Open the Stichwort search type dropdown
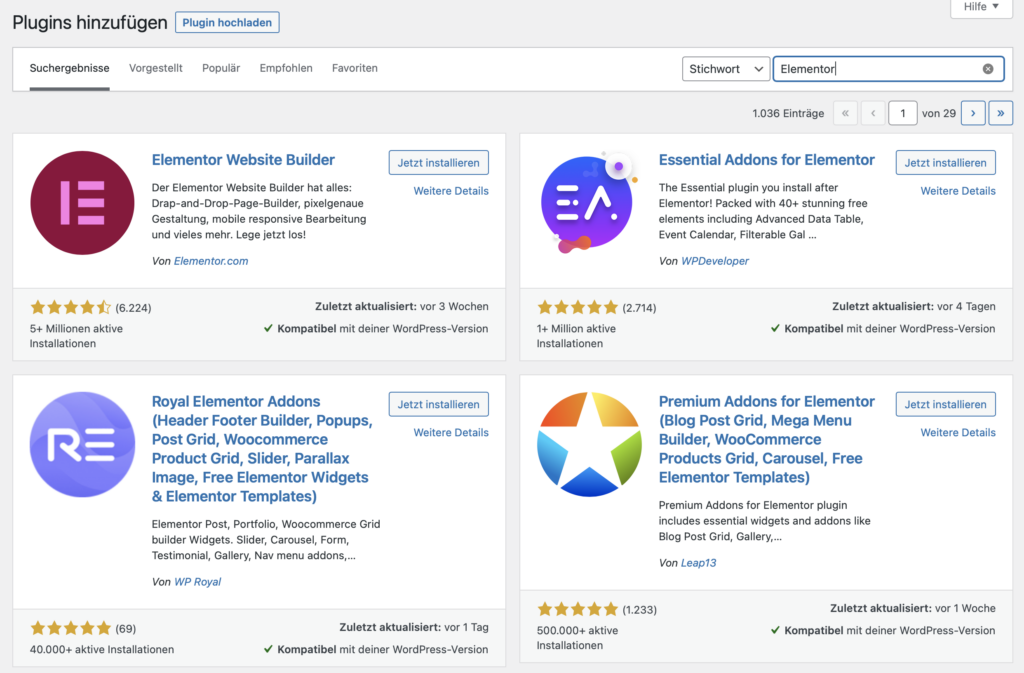Image resolution: width=1024 pixels, height=673 pixels. click(726, 69)
